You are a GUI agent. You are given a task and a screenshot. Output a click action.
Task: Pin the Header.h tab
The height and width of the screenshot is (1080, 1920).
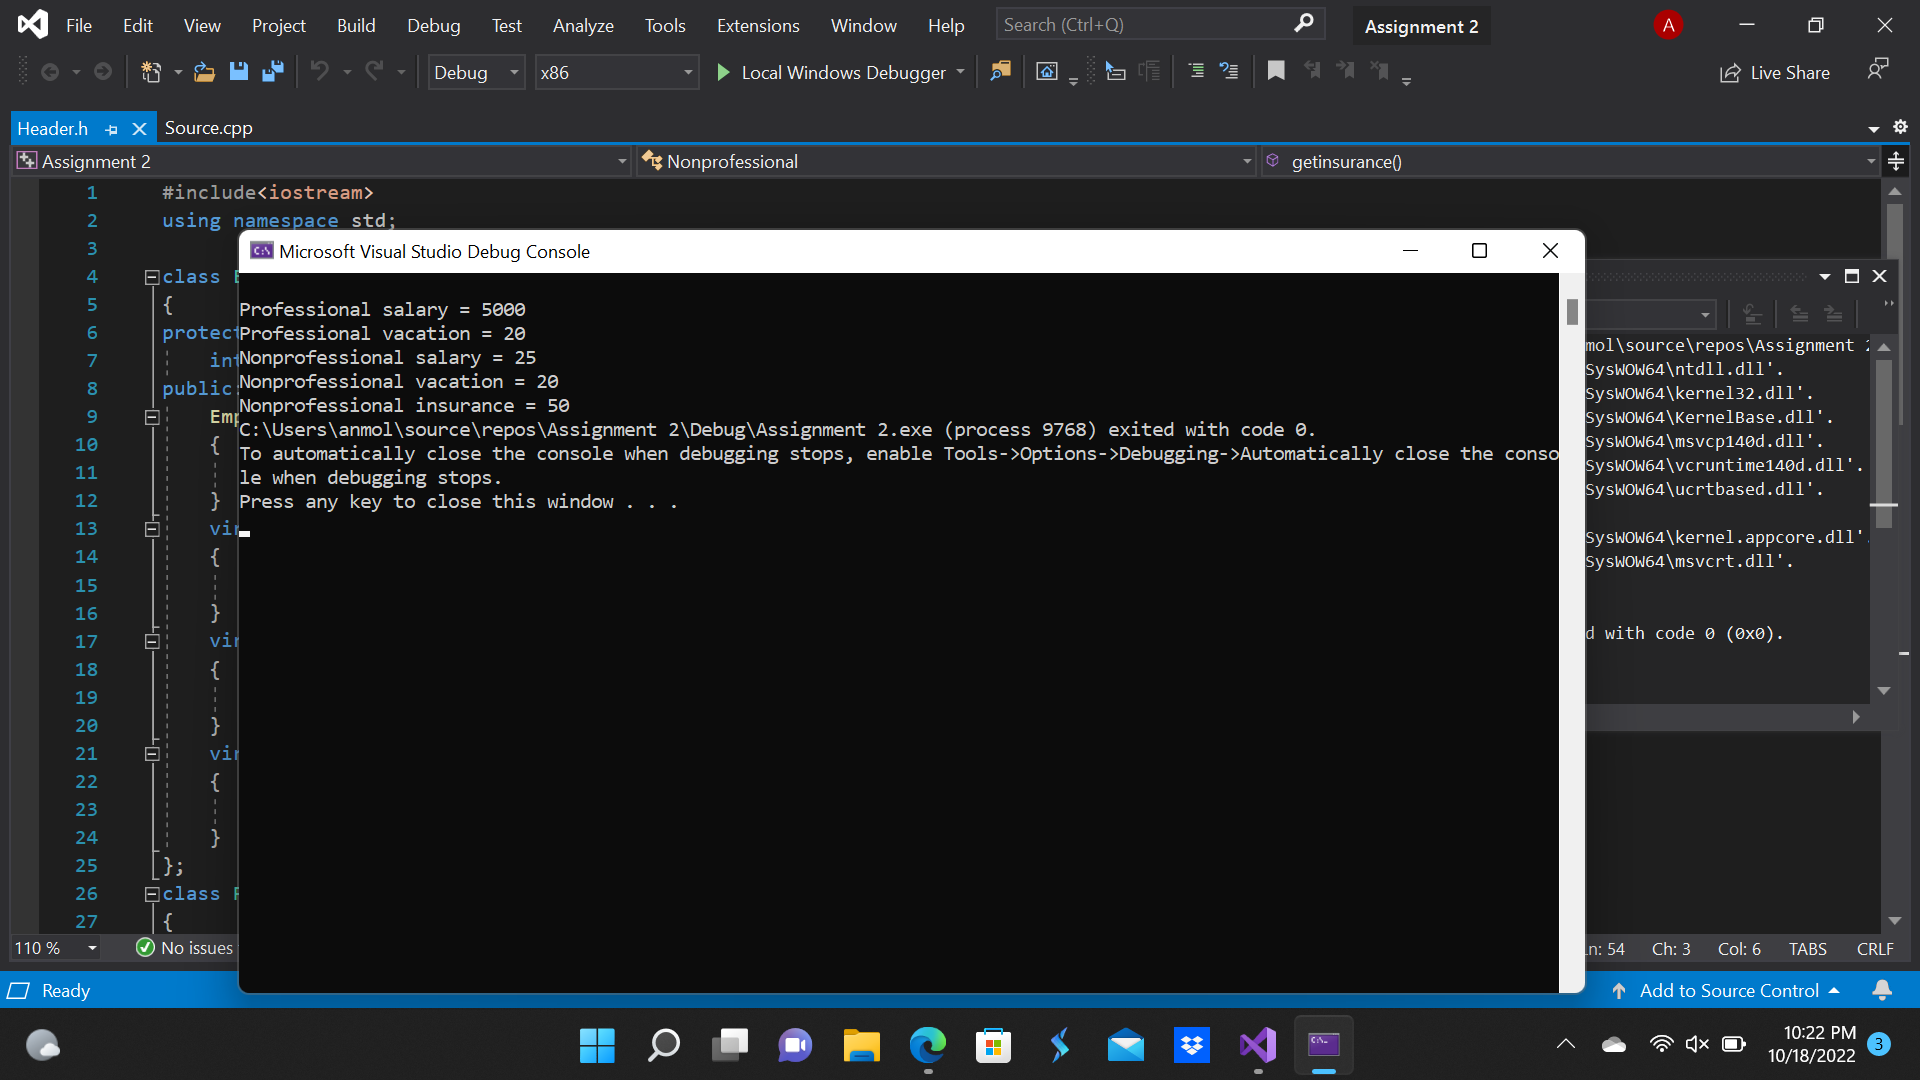tap(112, 129)
